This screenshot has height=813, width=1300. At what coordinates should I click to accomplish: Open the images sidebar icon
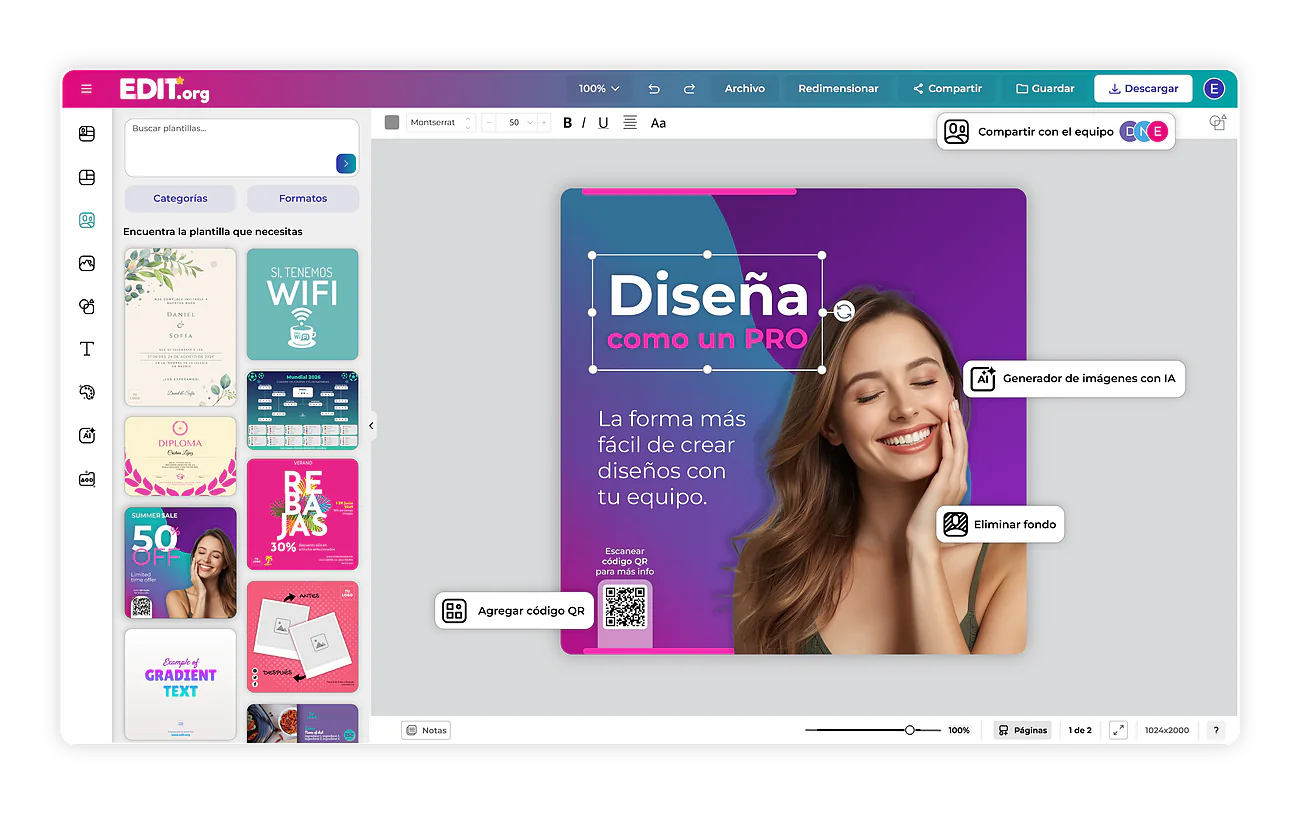pyautogui.click(x=87, y=264)
